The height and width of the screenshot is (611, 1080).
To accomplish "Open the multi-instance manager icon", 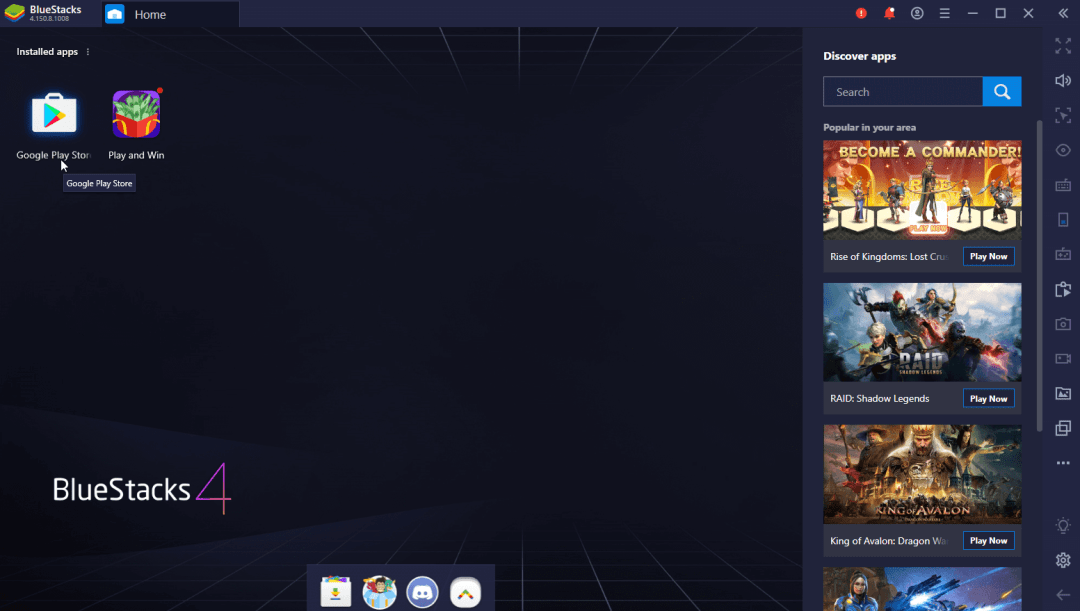I will click(1063, 428).
